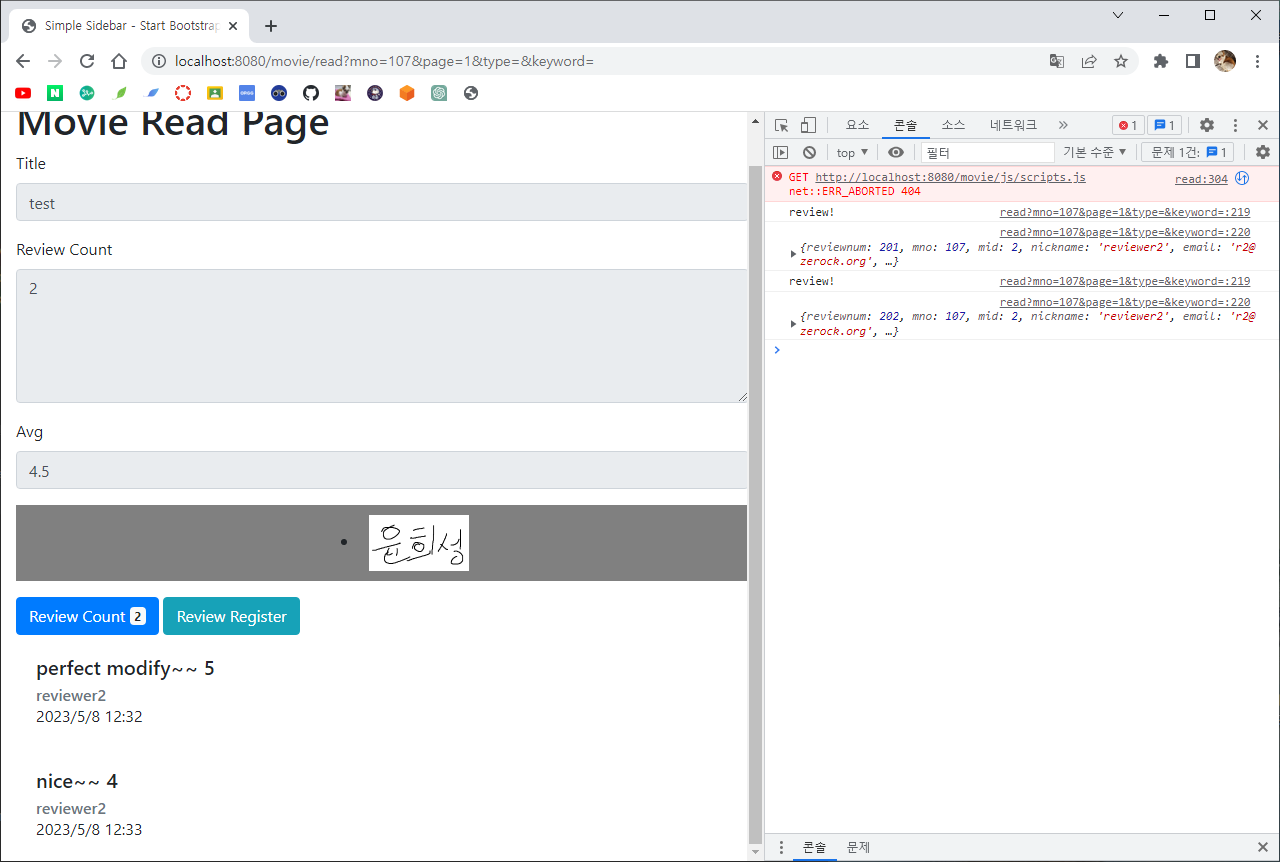The width and height of the screenshot is (1280, 862).
Task: Translate this page with Google Translate icon
Action: [x=1057, y=61]
